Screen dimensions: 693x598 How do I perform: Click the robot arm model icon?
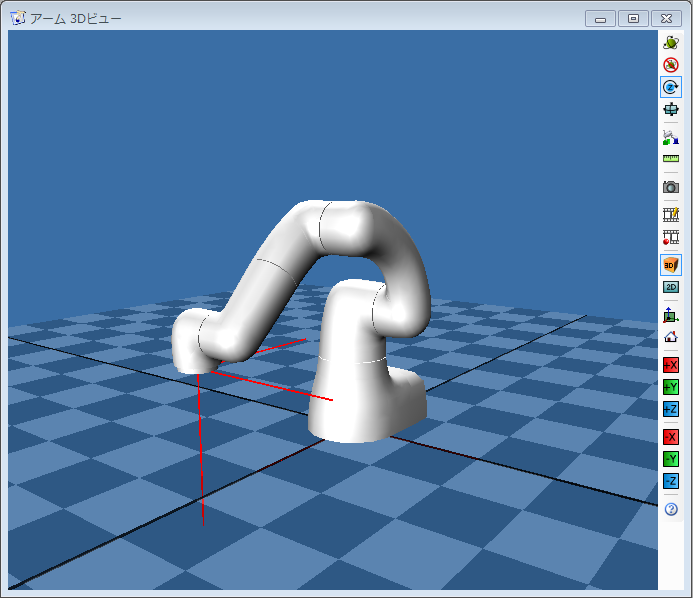click(x=671, y=136)
